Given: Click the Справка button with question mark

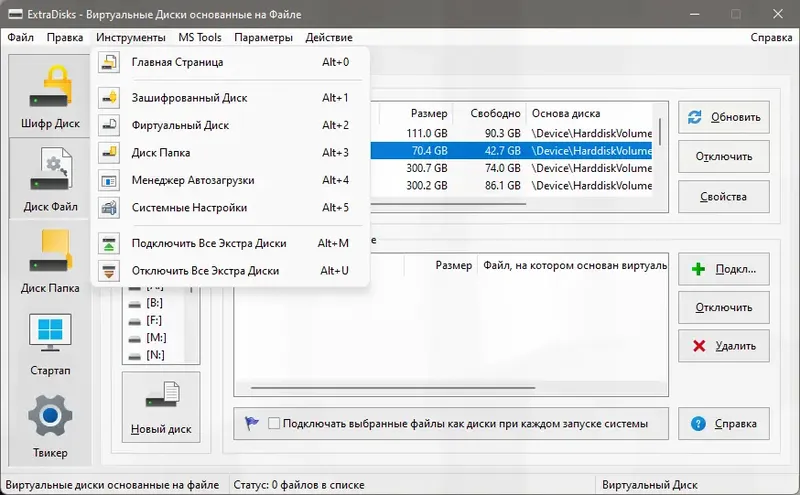Looking at the screenshot, I should [724, 424].
